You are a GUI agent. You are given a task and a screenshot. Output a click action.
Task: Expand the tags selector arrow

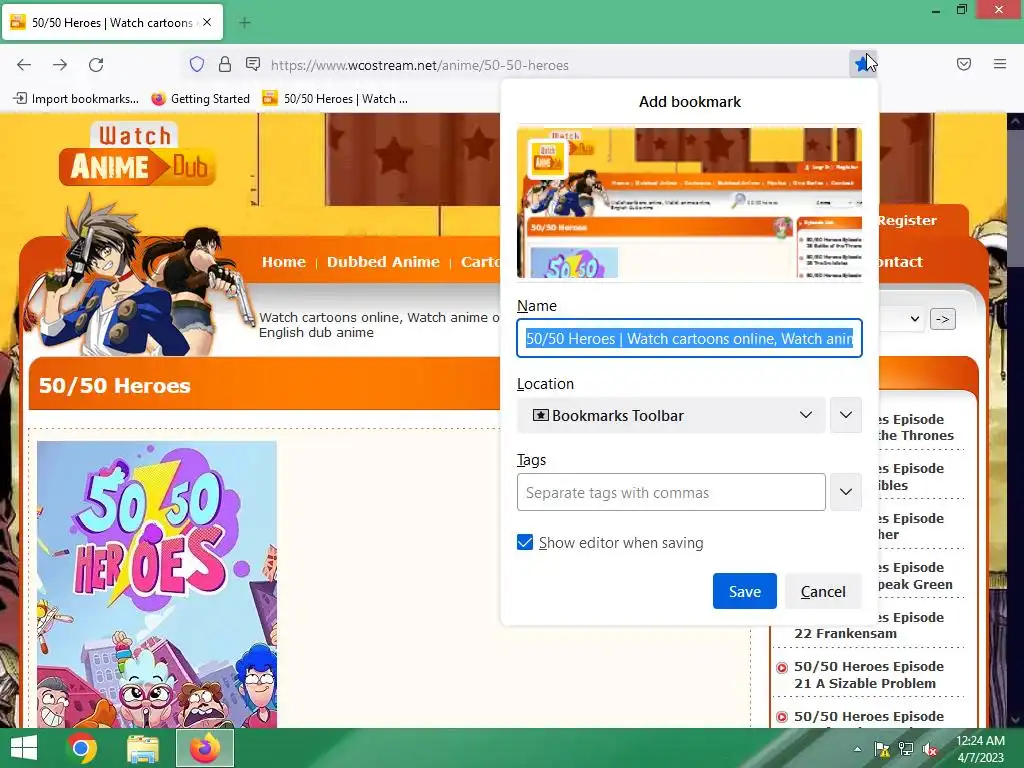pyautogui.click(x=846, y=492)
